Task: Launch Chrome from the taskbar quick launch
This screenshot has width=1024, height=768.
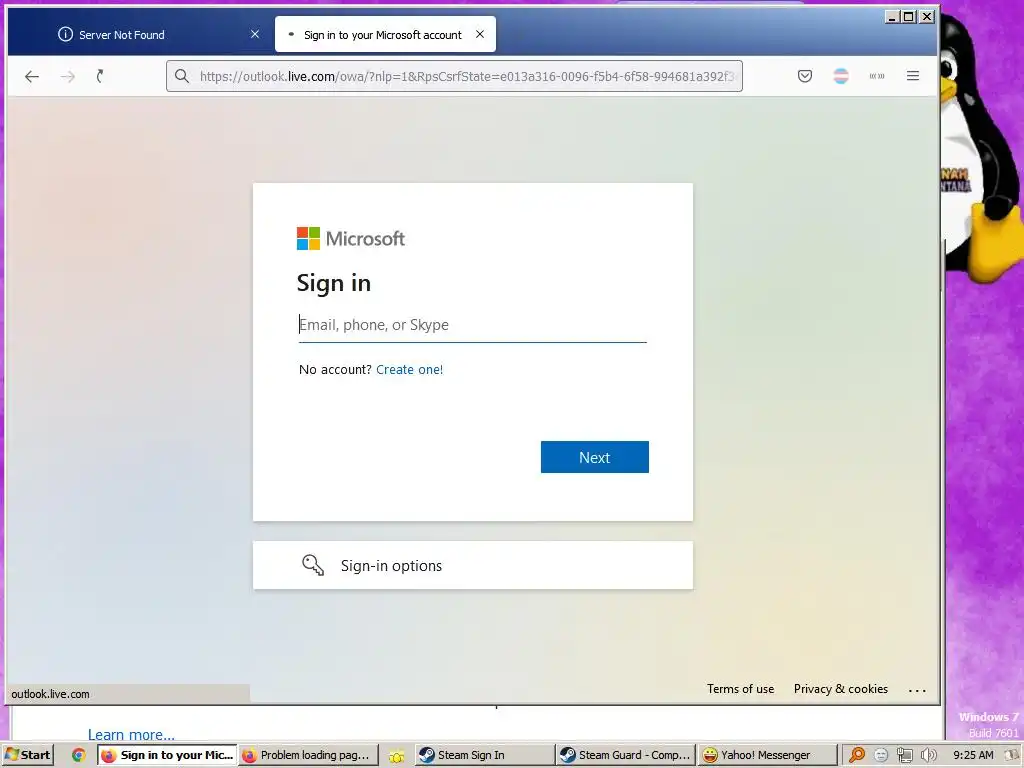Action: point(78,755)
